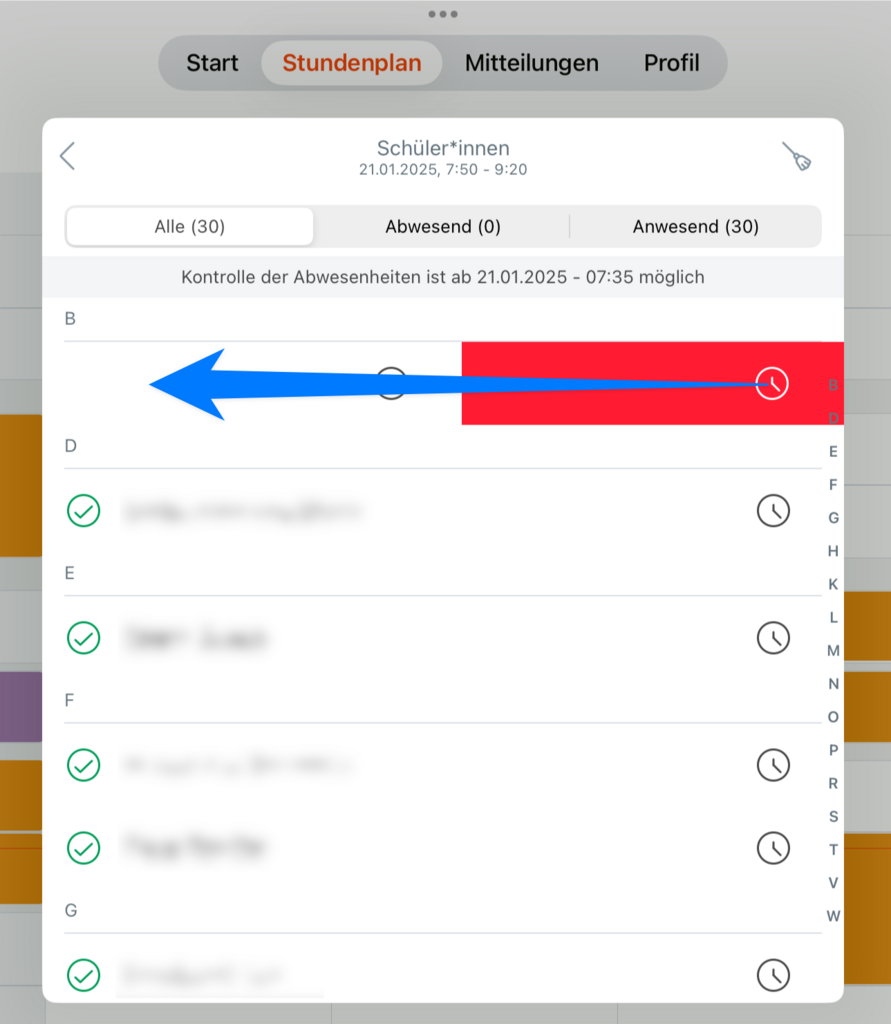Toggle green presence checkmark under section D
891x1024 pixels.
click(84, 511)
